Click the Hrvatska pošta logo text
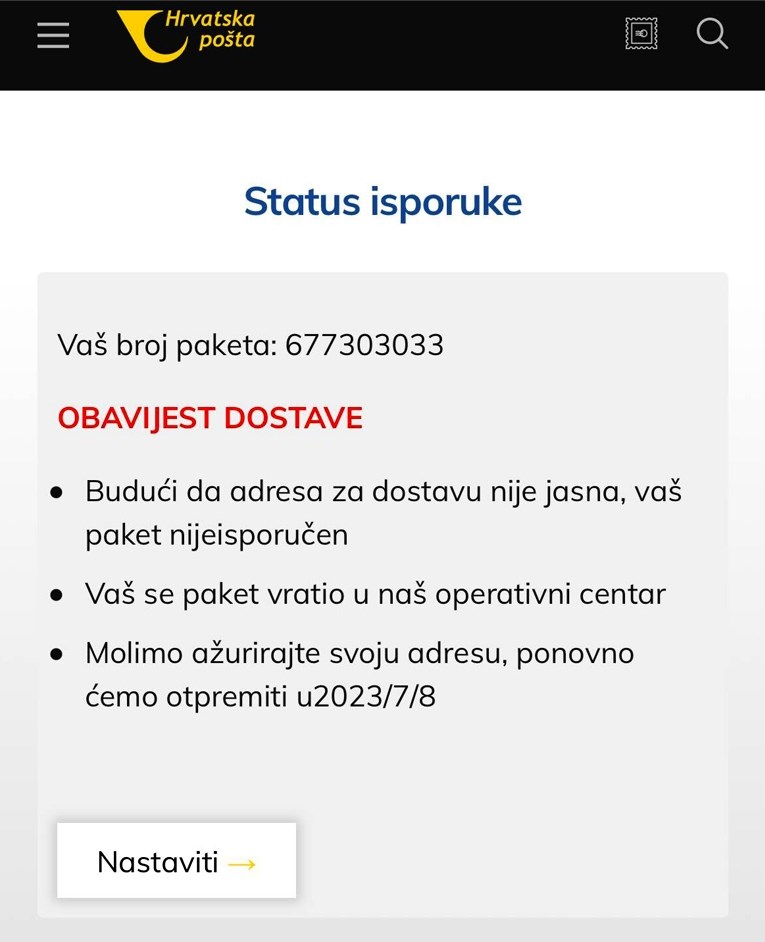765x942 pixels. [210, 29]
